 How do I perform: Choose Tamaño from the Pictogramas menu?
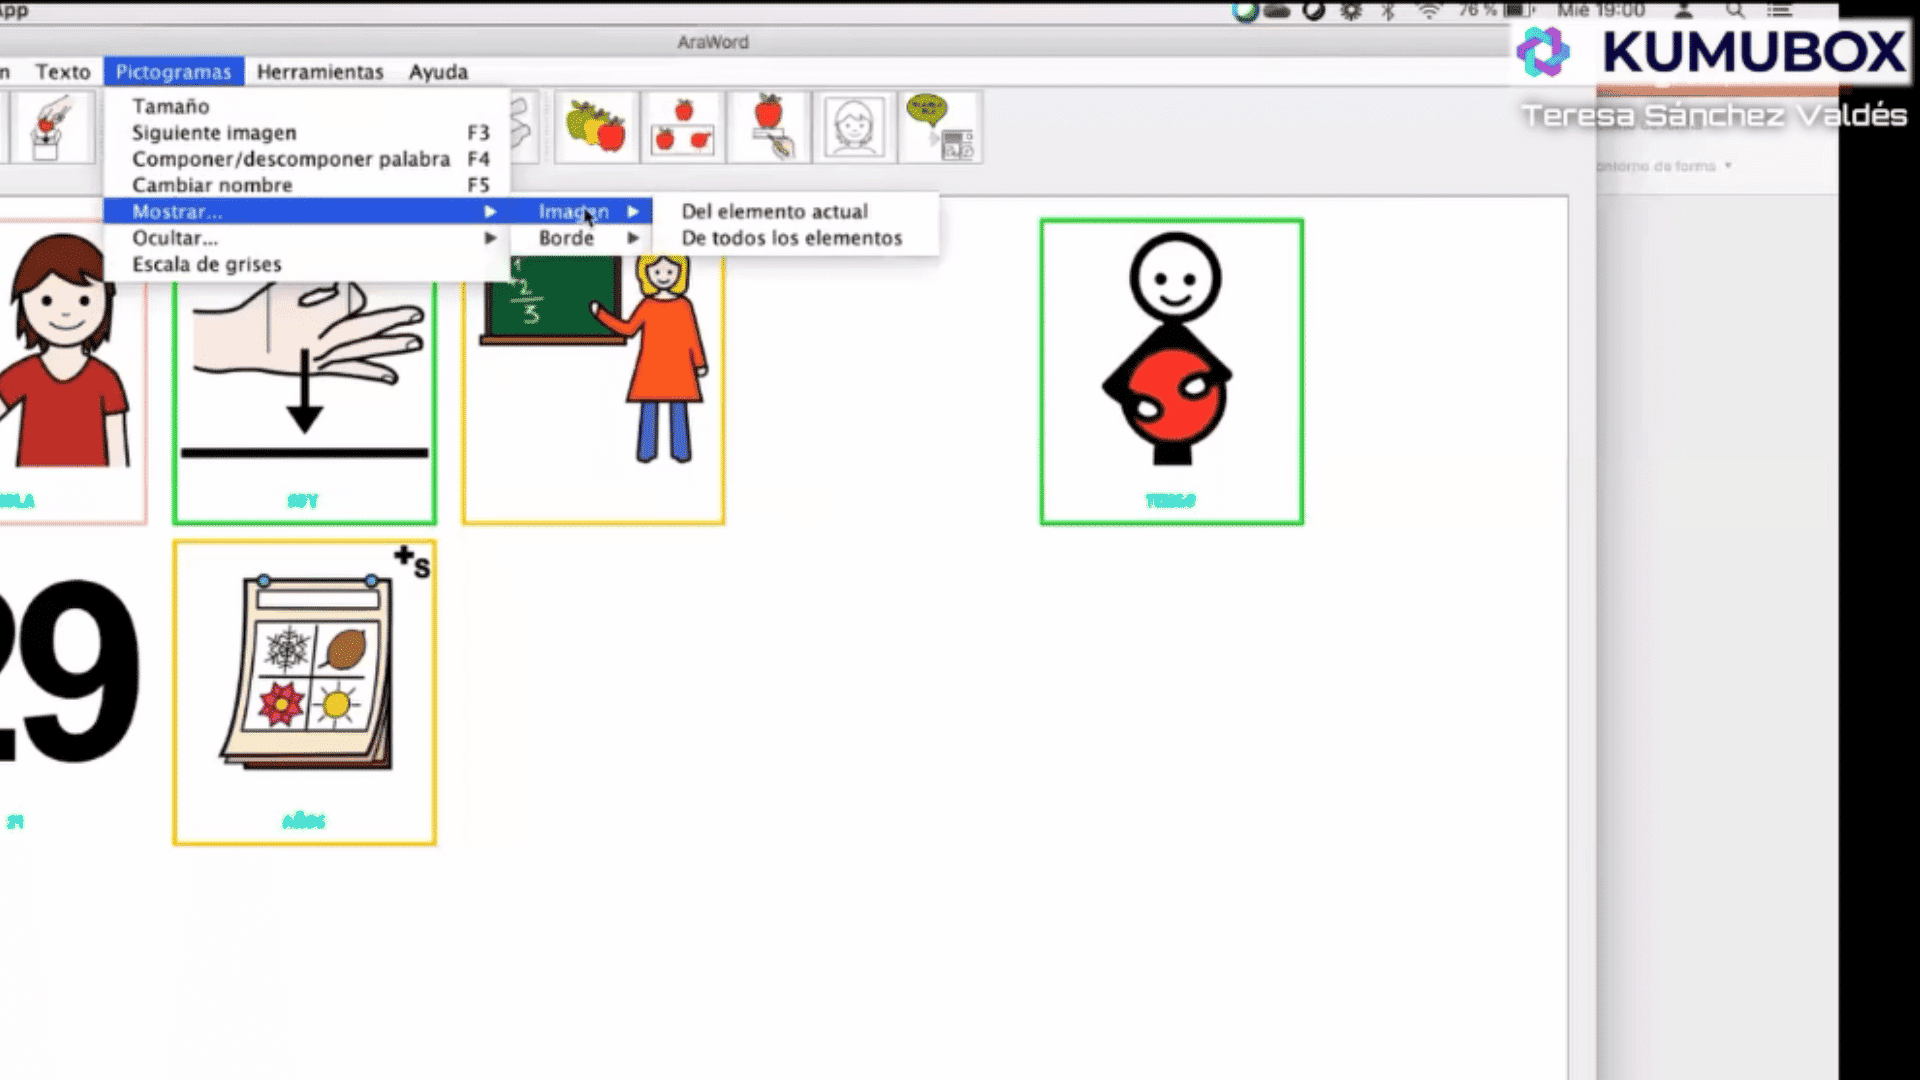click(x=307, y=106)
